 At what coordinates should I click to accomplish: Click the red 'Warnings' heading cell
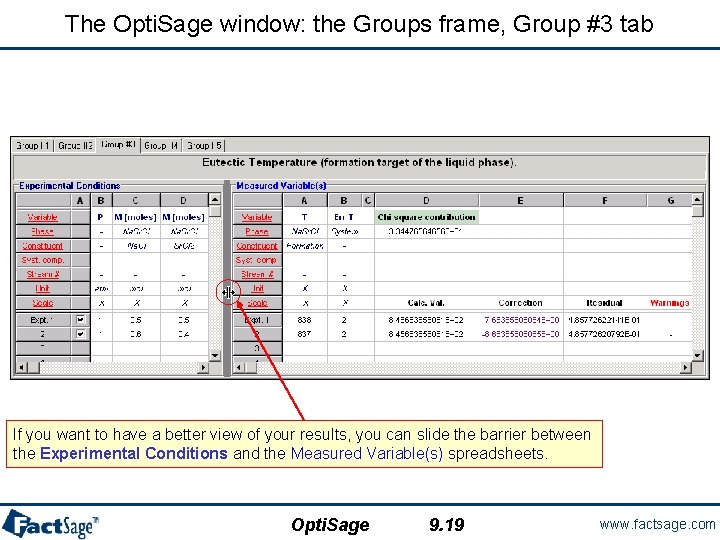tap(669, 303)
